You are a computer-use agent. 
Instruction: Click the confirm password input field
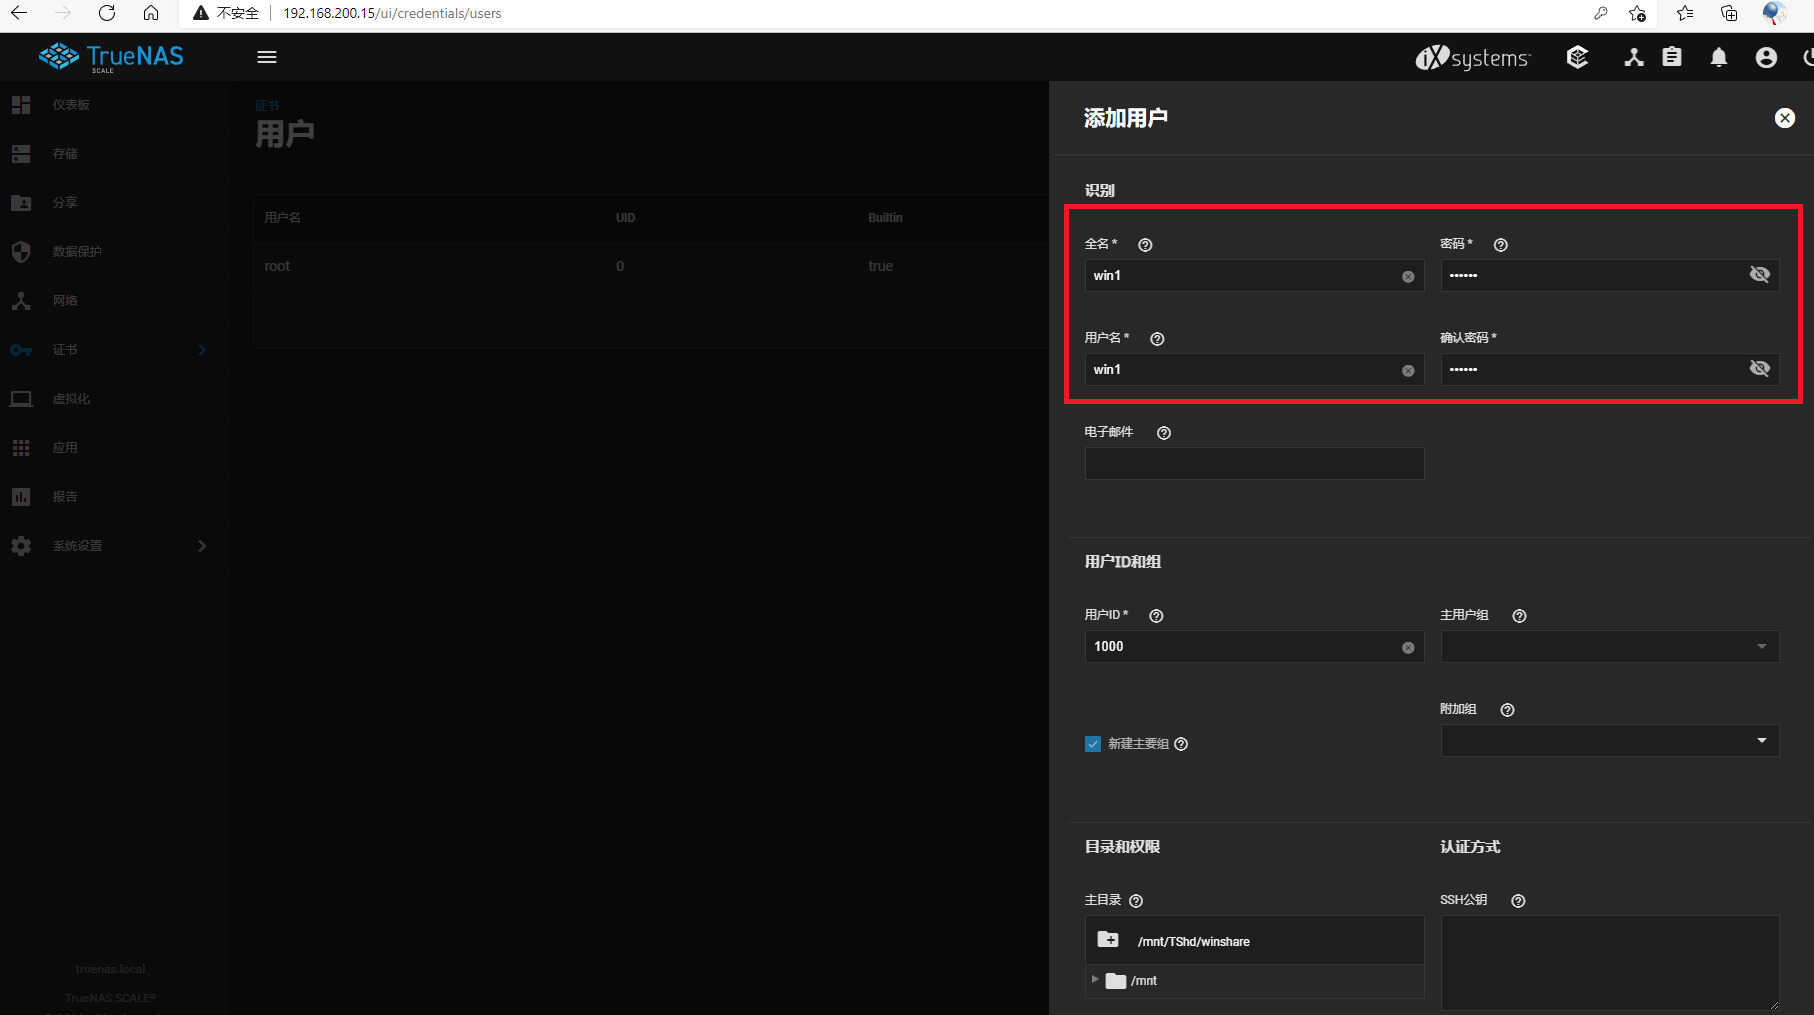tap(1610, 369)
